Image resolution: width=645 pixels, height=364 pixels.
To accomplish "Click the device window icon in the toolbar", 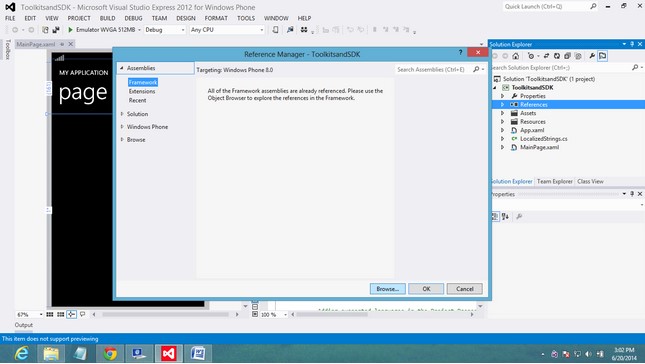I will 276,30.
